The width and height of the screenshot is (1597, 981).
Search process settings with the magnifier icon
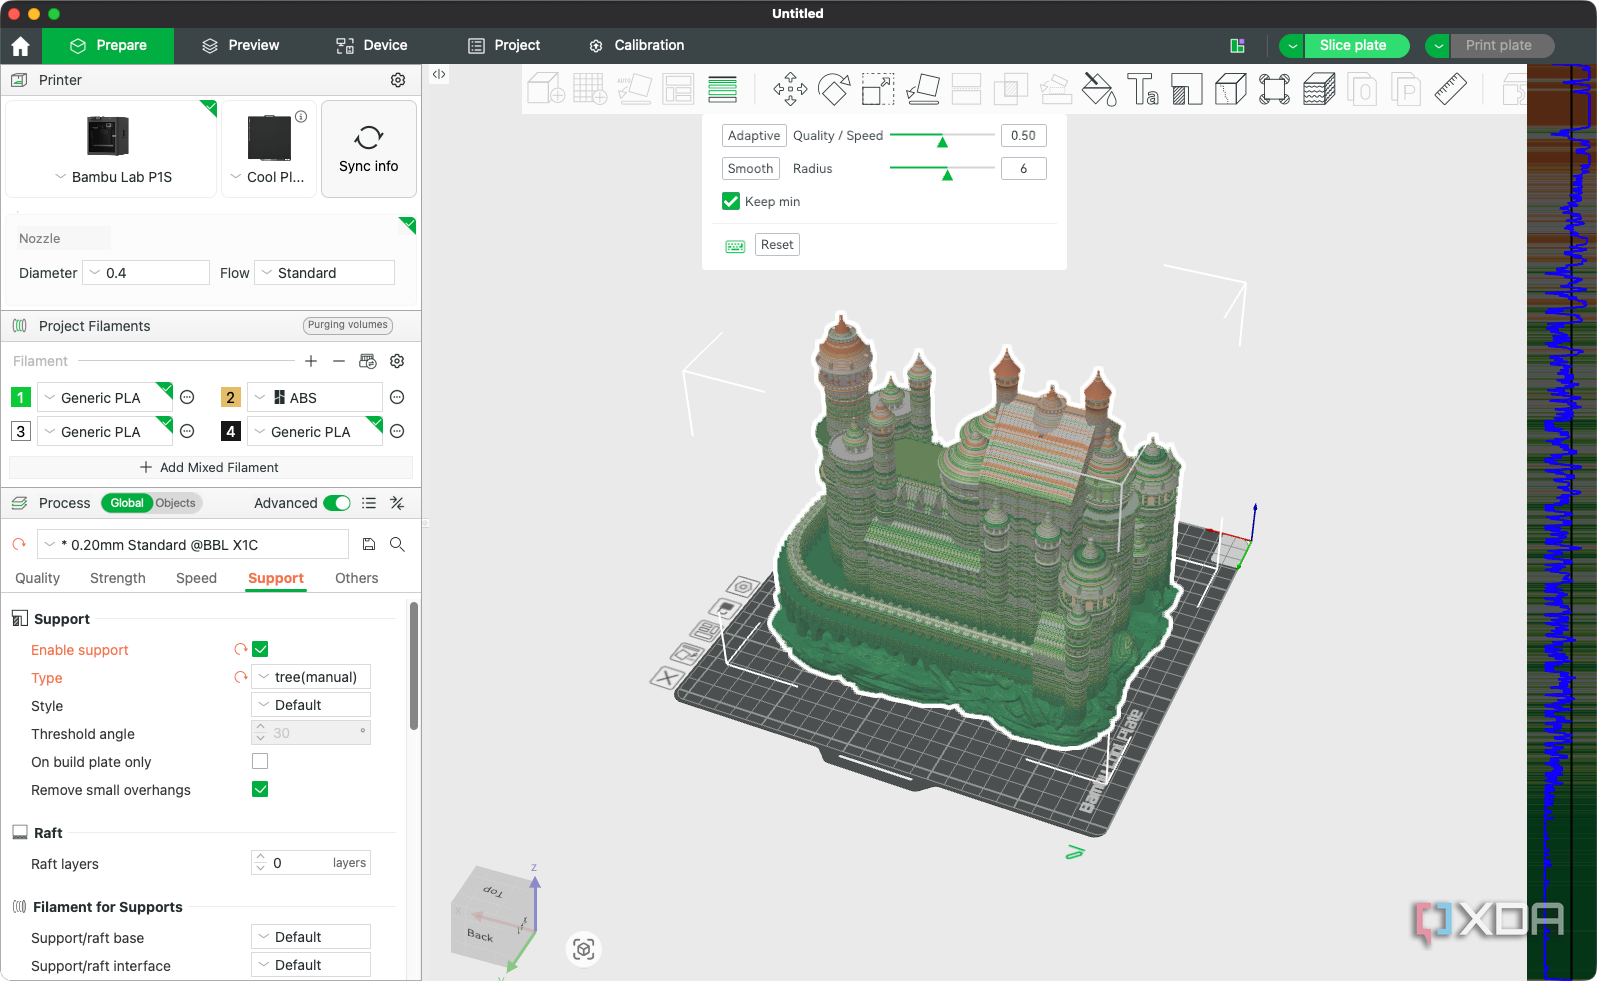[x=397, y=544]
